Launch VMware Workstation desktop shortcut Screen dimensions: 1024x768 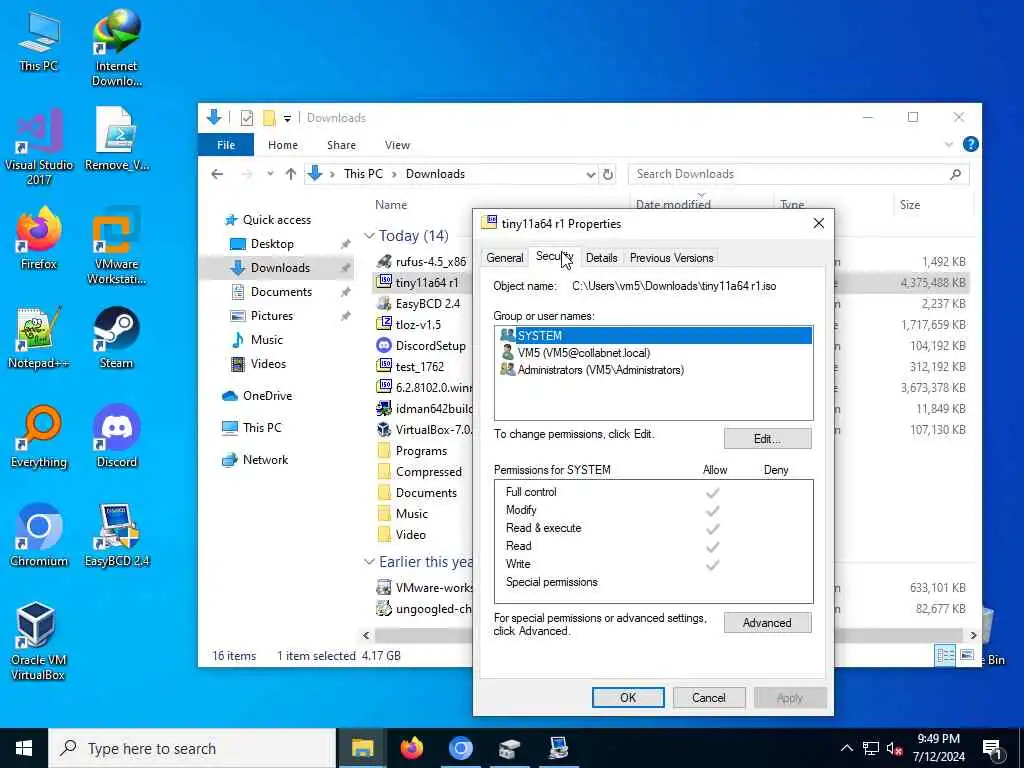(x=117, y=246)
